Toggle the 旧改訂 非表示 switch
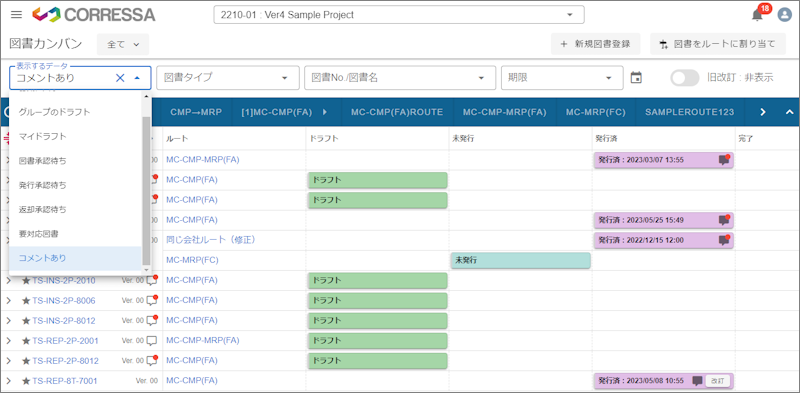Viewport: 800px width, 393px height. [684, 78]
